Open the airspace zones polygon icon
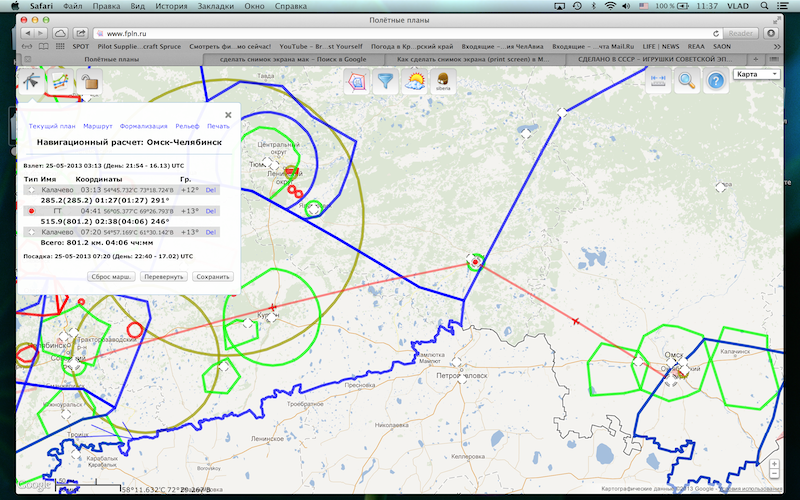 [x=355, y=82]
